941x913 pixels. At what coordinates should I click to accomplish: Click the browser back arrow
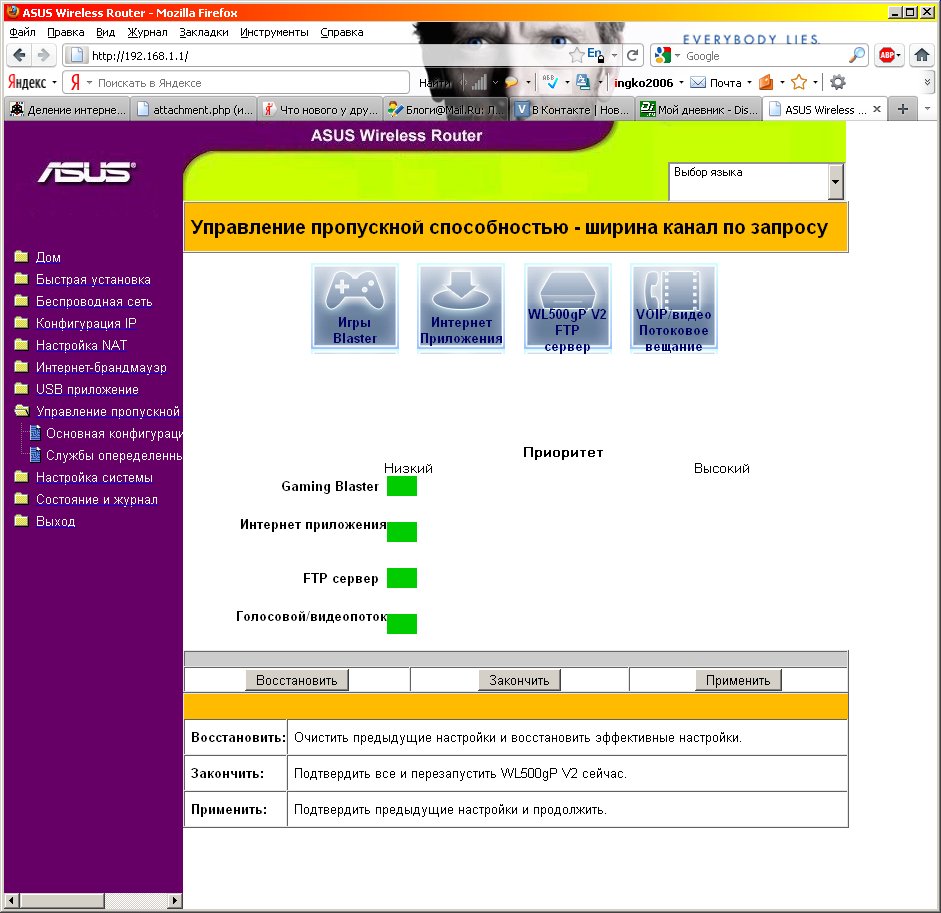20,56
